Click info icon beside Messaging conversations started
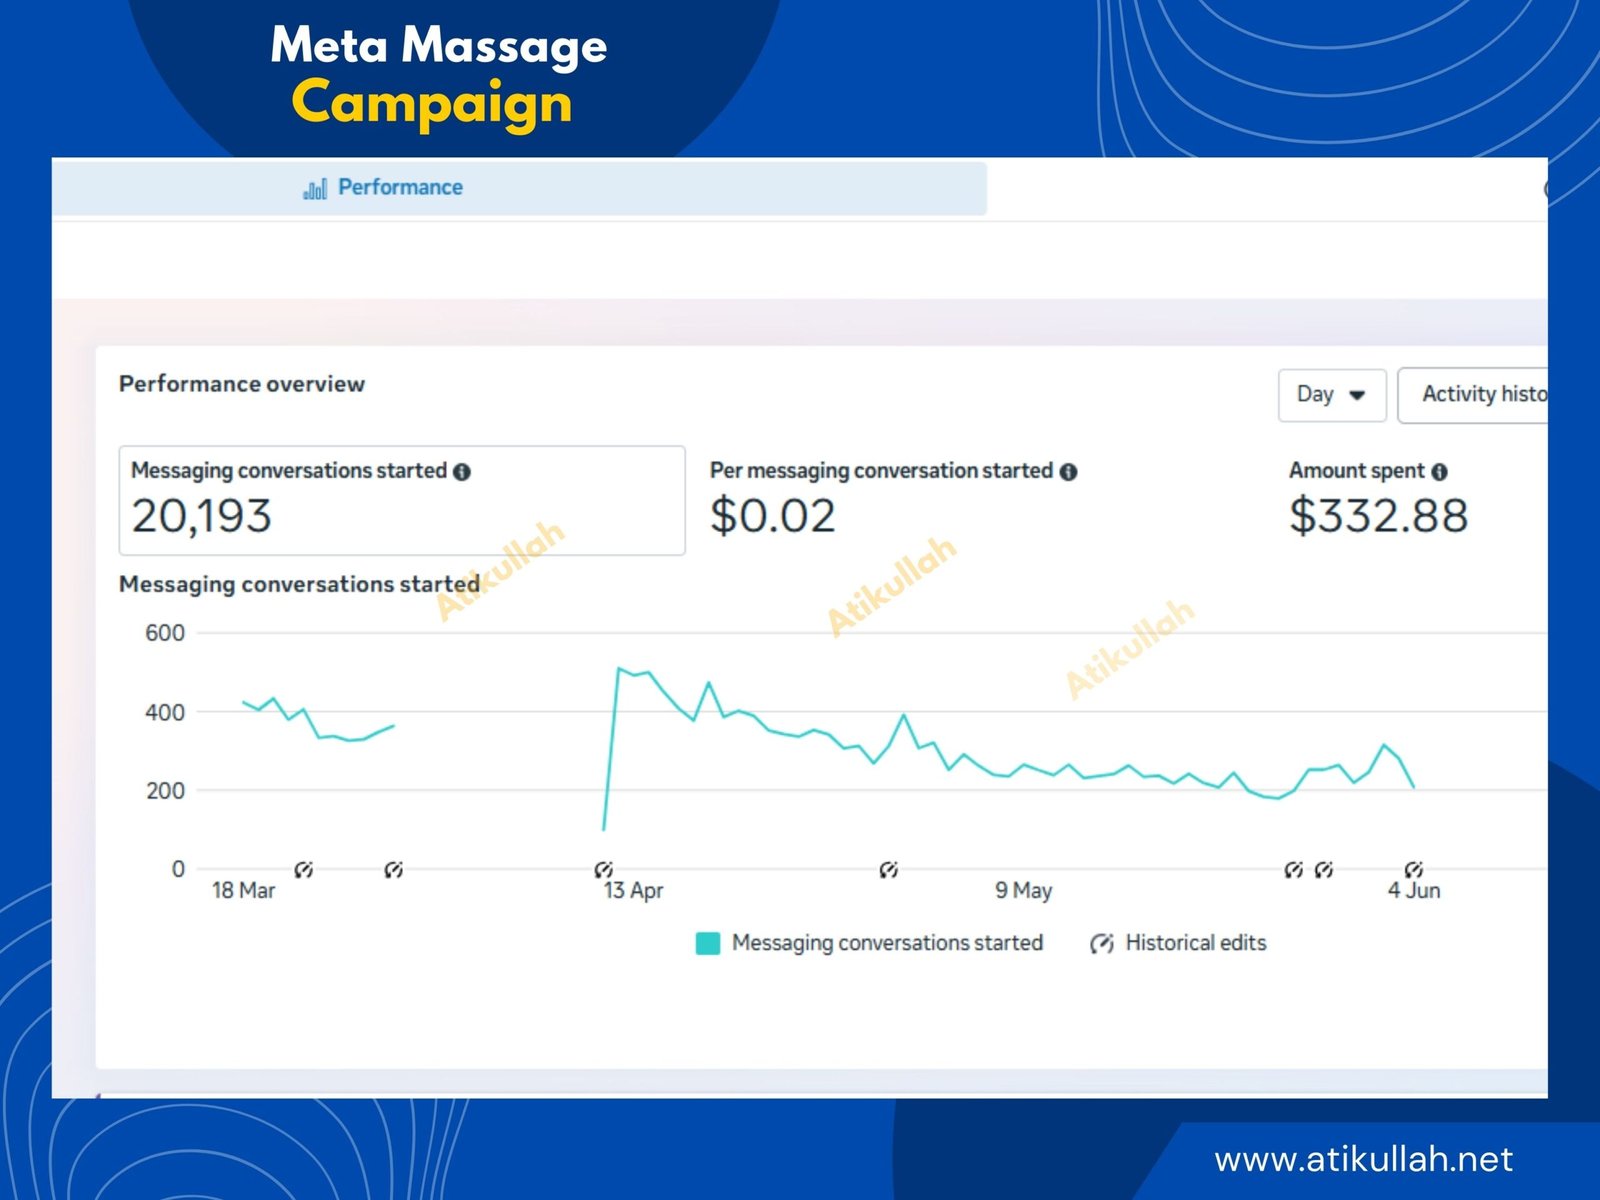This screenshot has width=1600, height=1200. 462,472
